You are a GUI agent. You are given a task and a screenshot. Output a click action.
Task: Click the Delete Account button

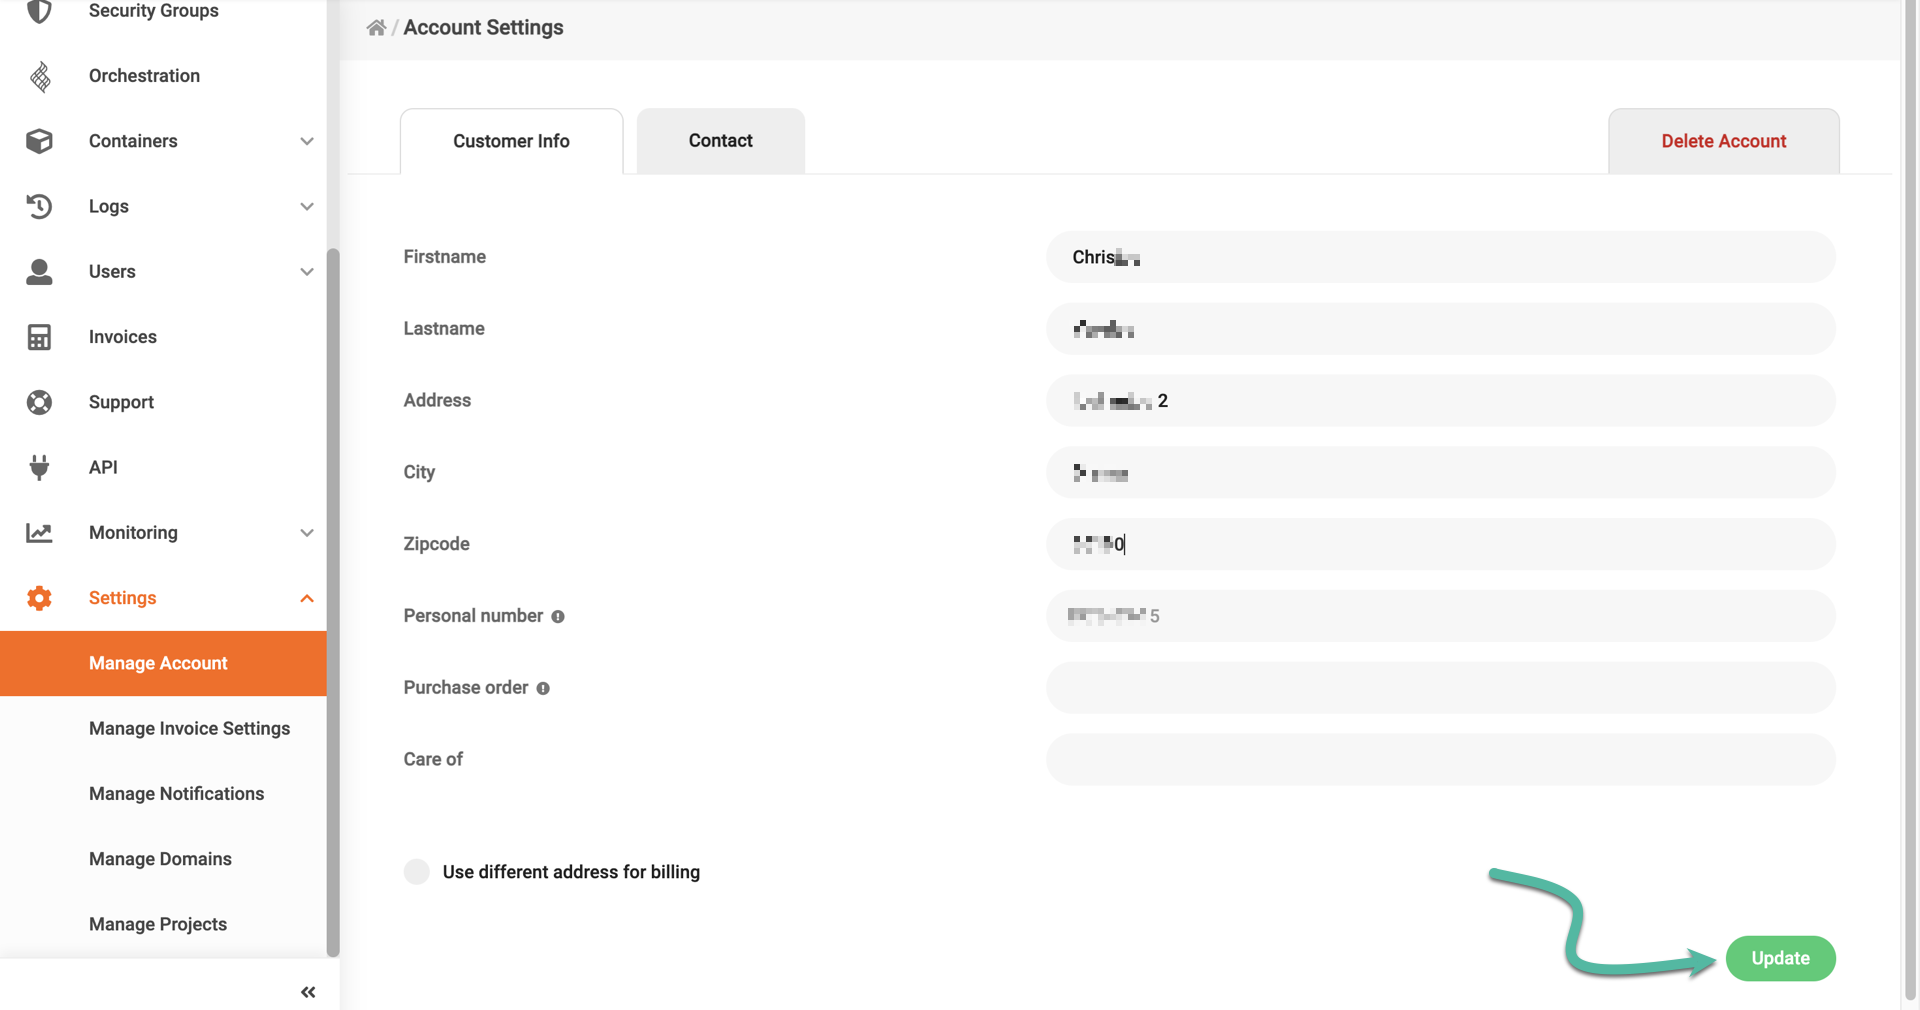coord(1723,141)
